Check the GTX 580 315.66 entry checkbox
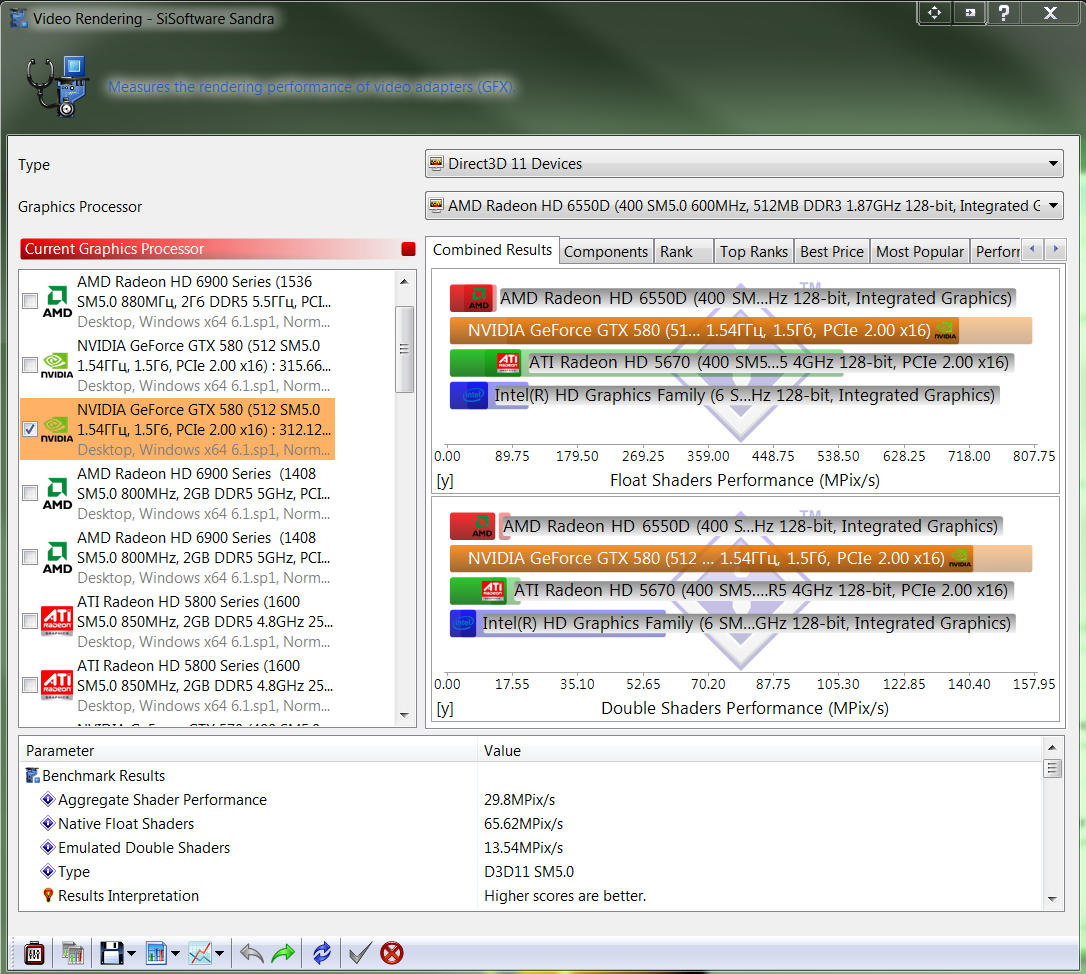The image size is (1086, 974). point(30,364)
